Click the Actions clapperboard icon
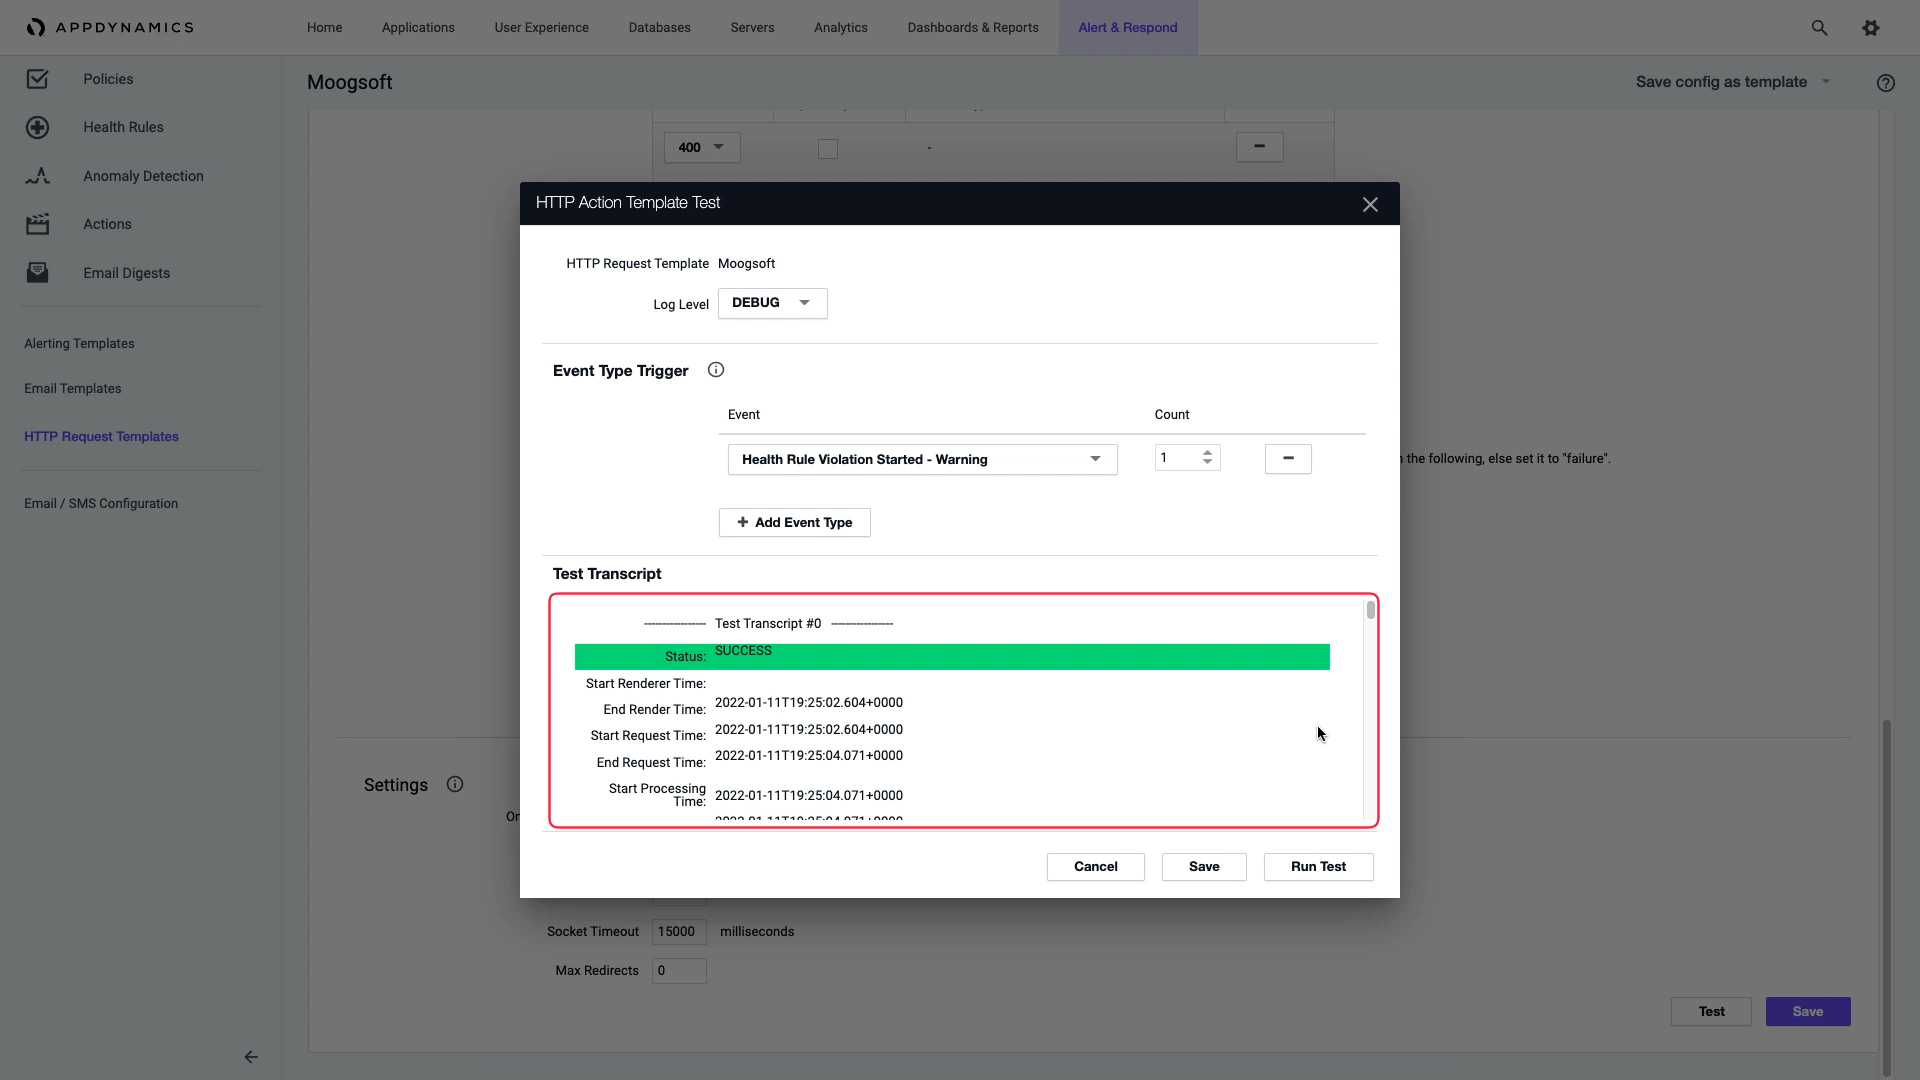The height and width of the screenshot is (1080, 1920). (38, 224)
